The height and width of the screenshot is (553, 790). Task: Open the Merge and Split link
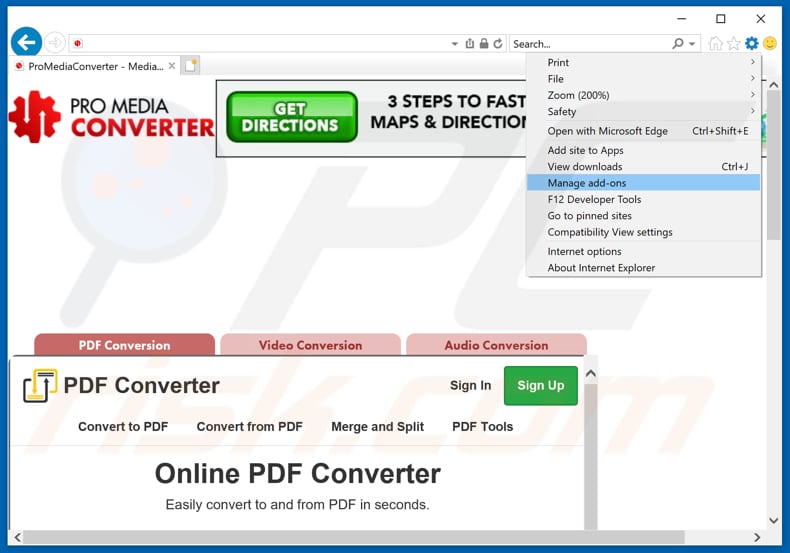377,427
